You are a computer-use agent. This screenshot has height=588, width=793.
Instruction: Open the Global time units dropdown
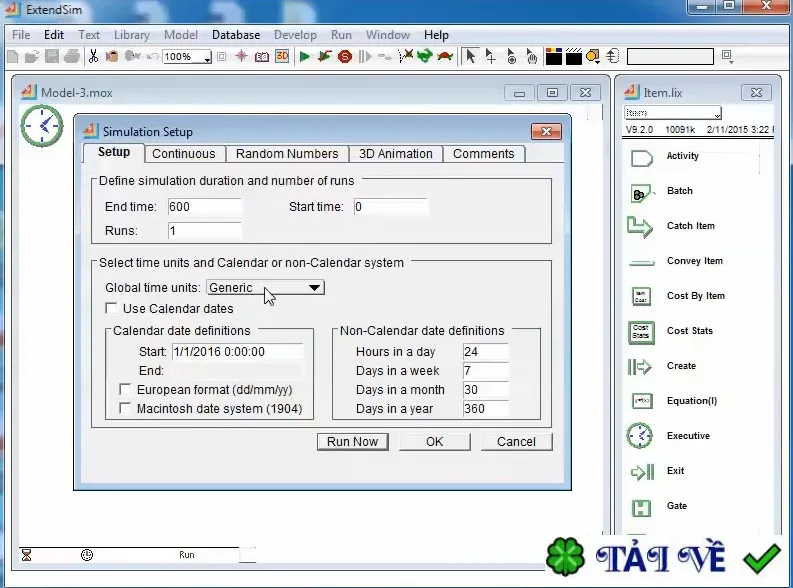(x=266, y=288)
